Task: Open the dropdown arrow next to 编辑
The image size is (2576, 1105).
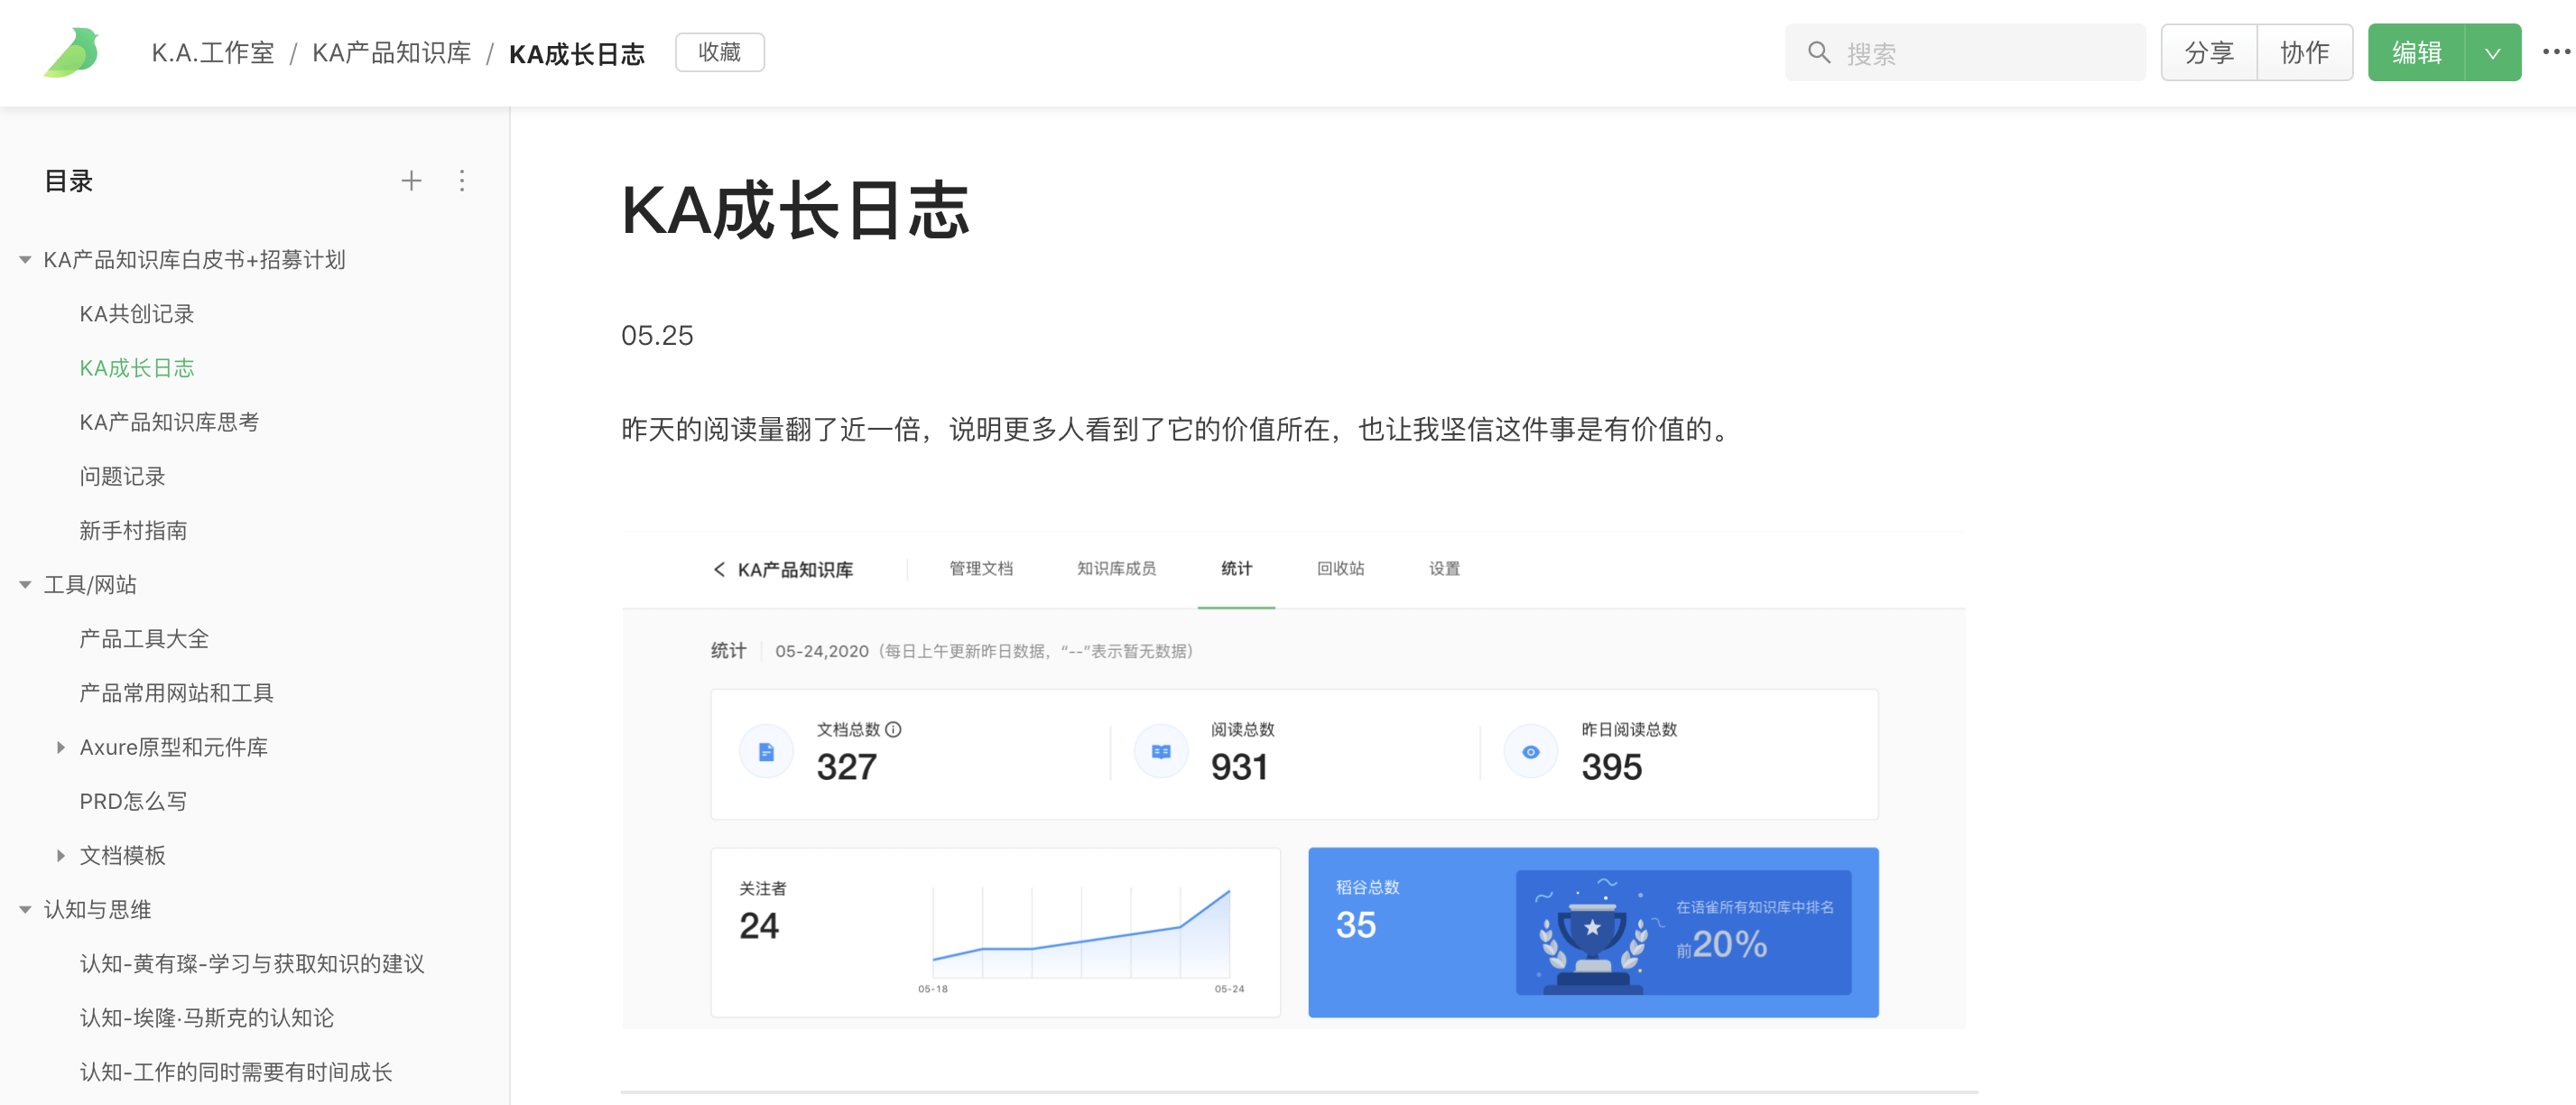Action: click(2492, 53)
